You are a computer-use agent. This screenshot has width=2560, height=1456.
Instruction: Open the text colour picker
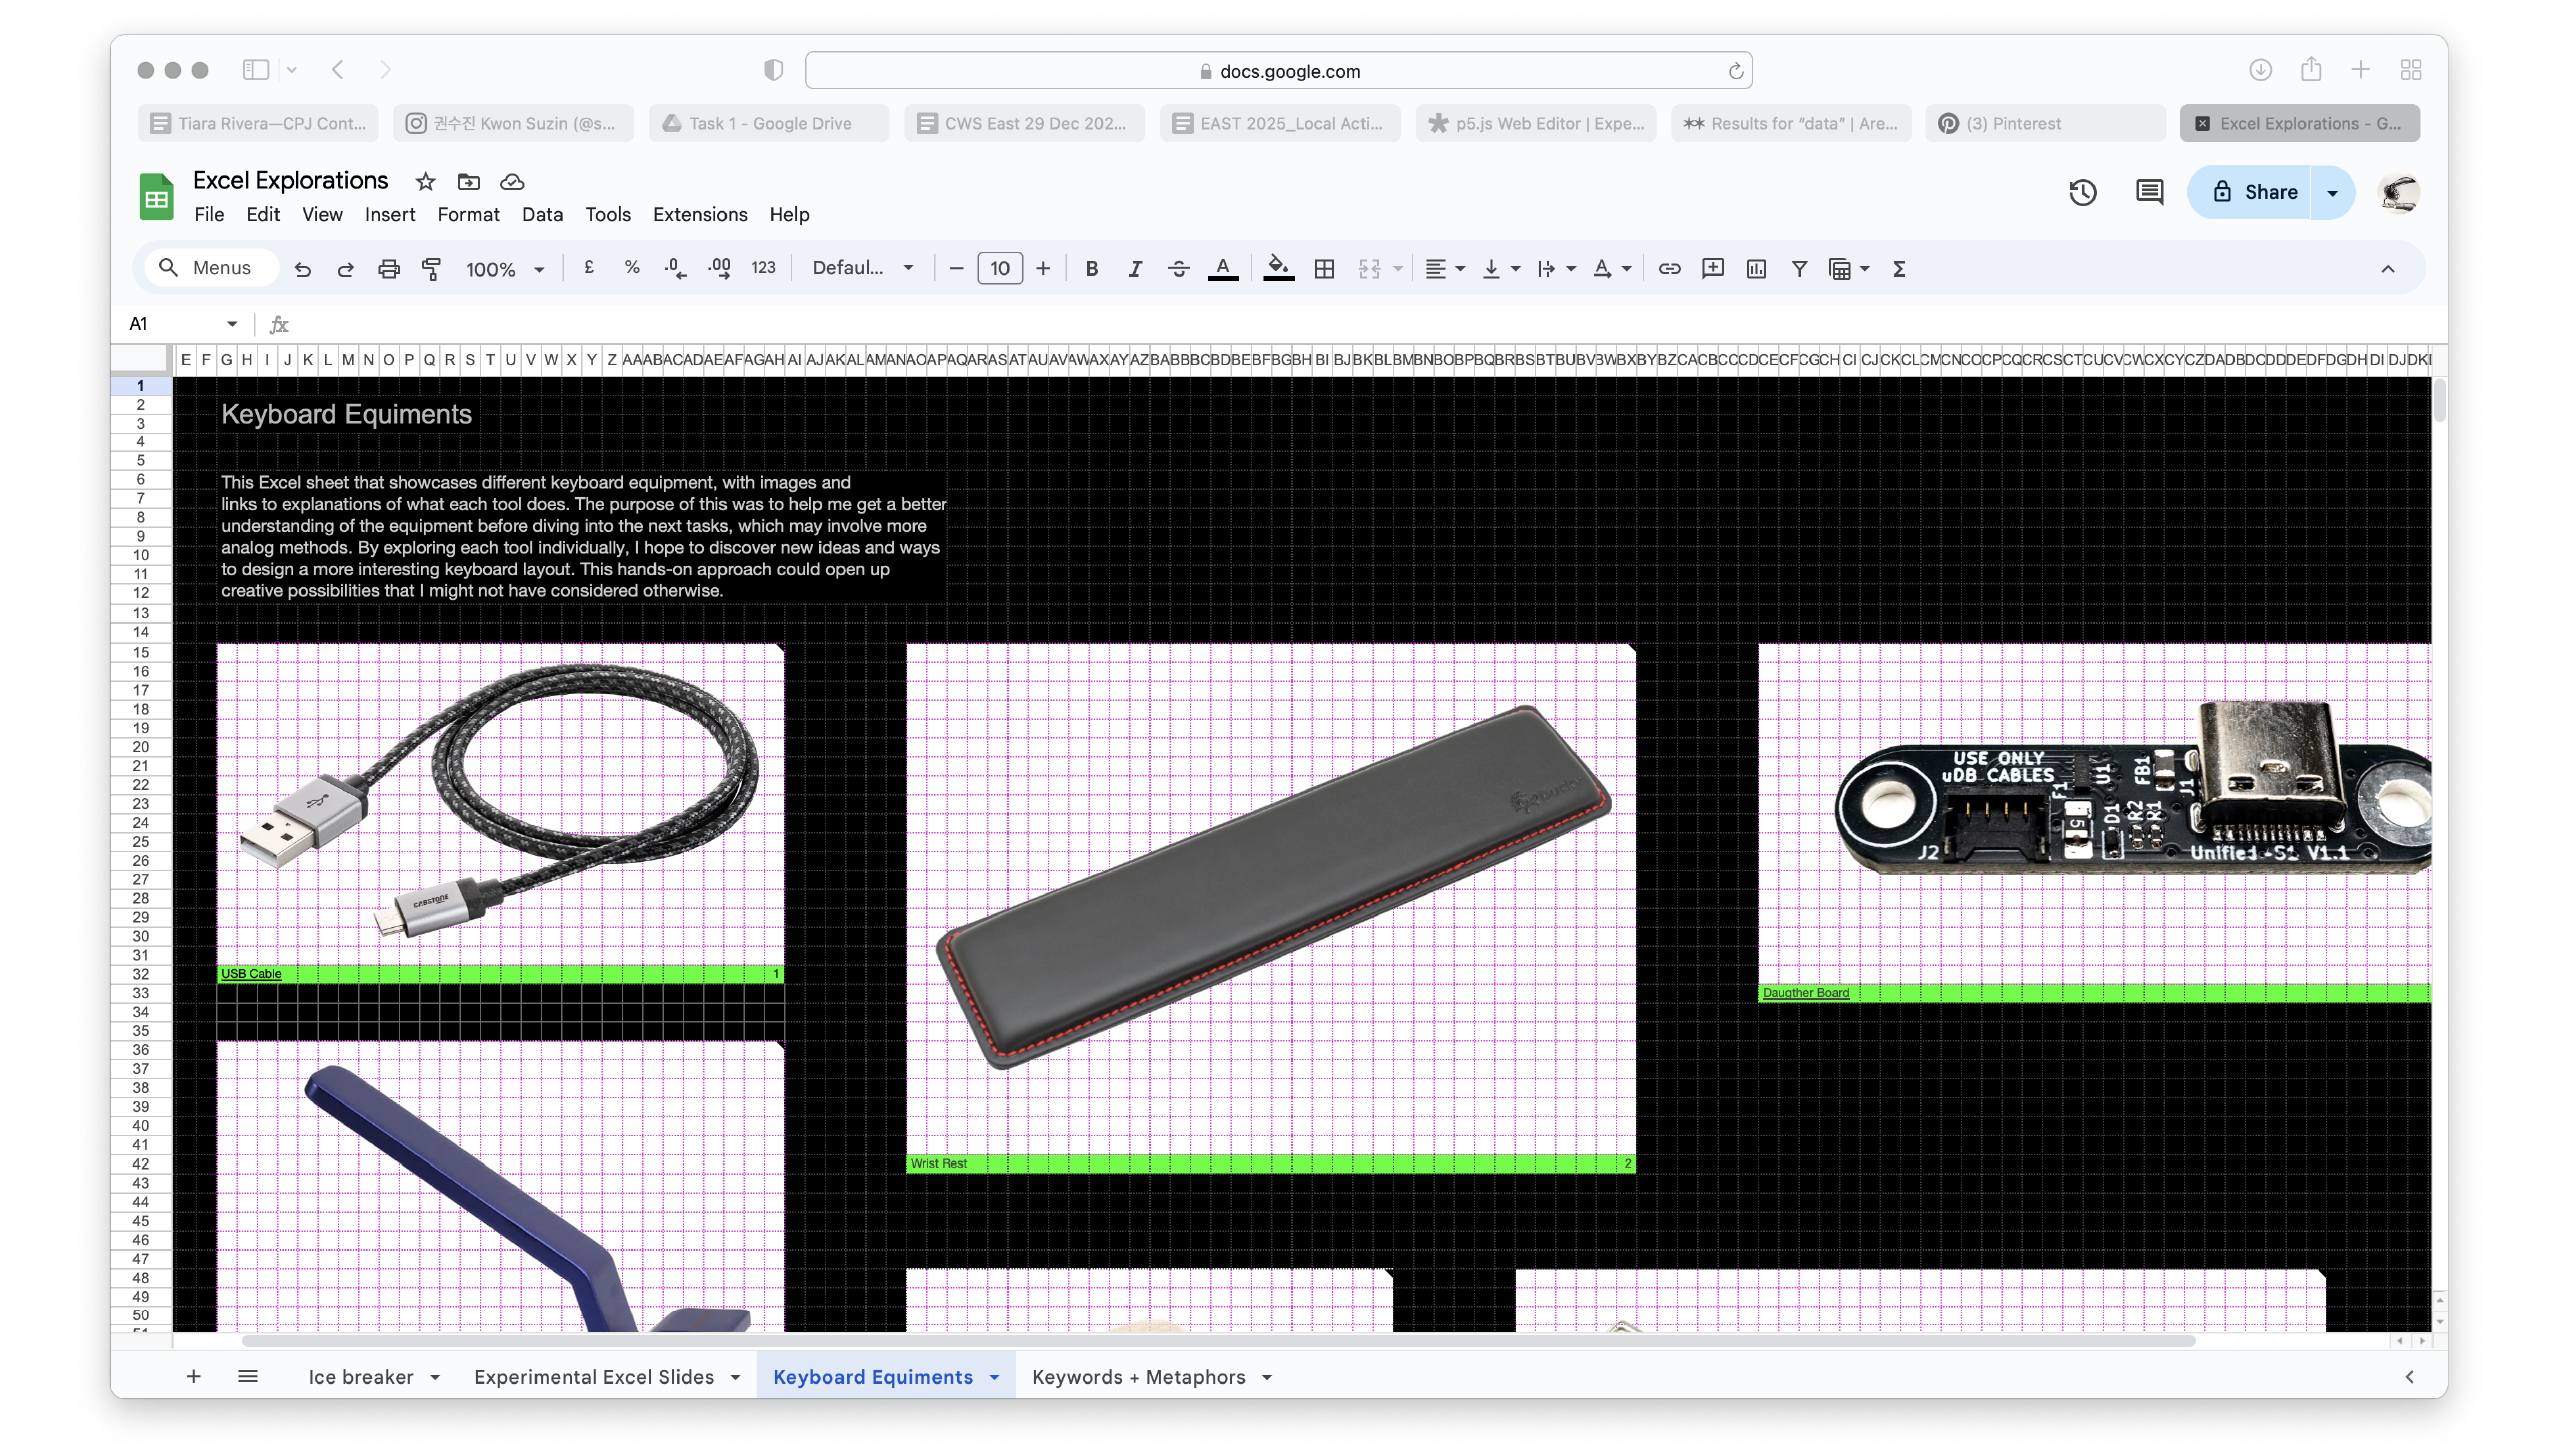(x=1223, y=268)
